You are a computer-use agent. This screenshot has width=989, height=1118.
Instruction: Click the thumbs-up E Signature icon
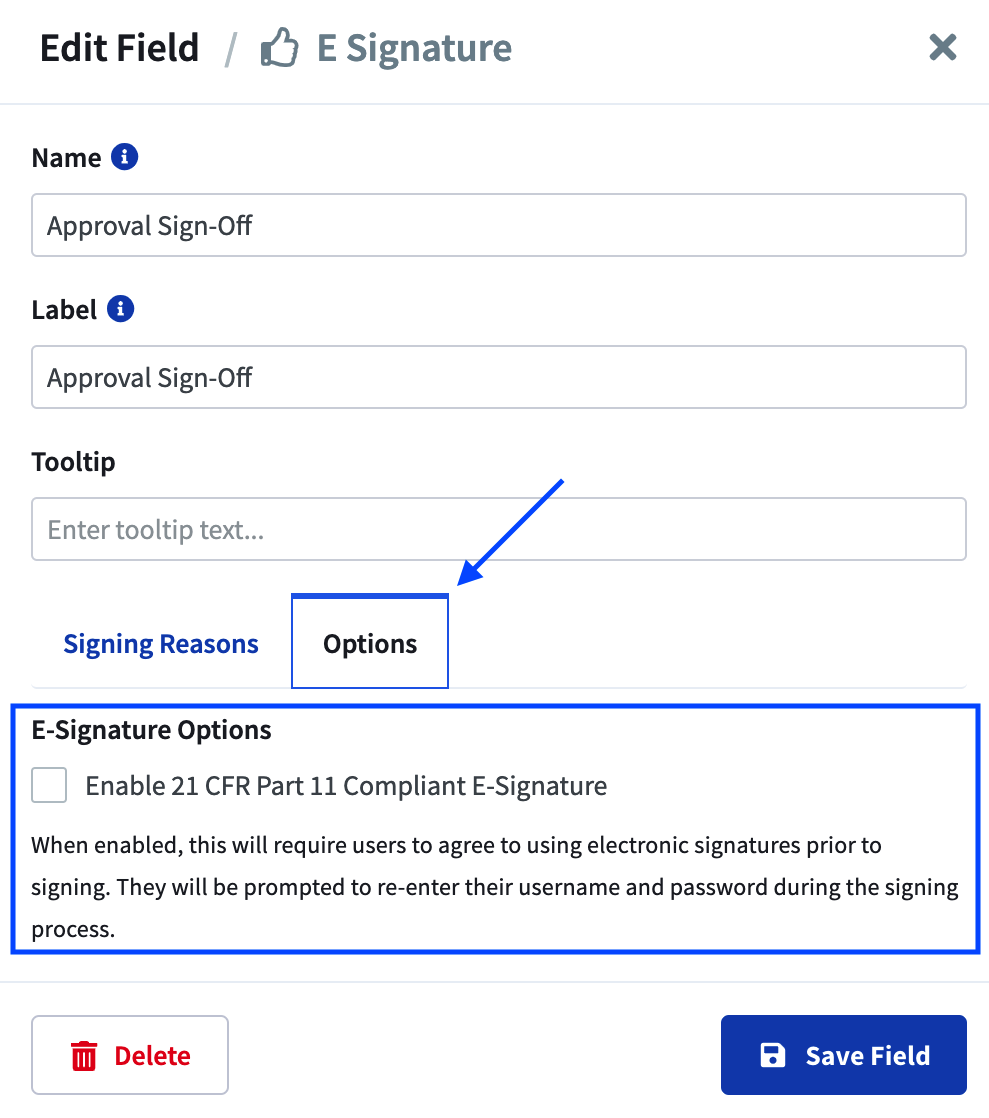click(279, 48)
